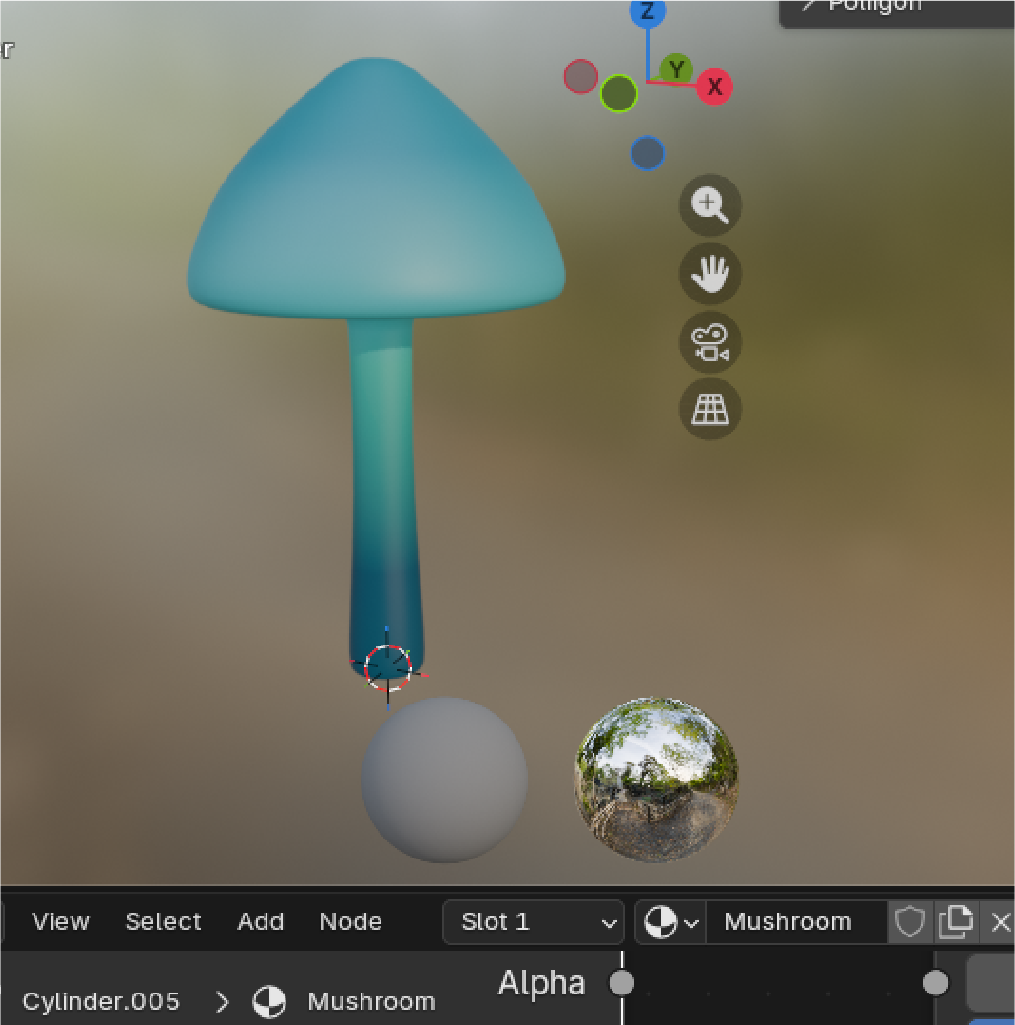Click the red X axis gizmo handle
The image size is (1015, 1025).
click(714, 87)
